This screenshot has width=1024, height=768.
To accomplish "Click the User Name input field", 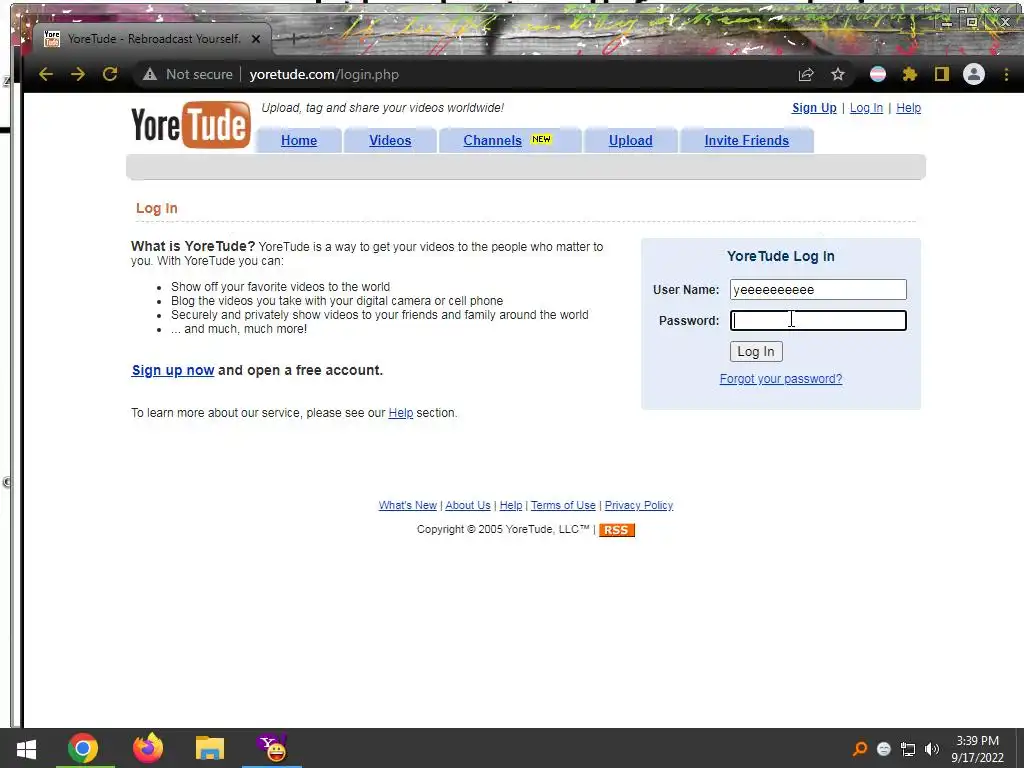I will tap(818, 289).
